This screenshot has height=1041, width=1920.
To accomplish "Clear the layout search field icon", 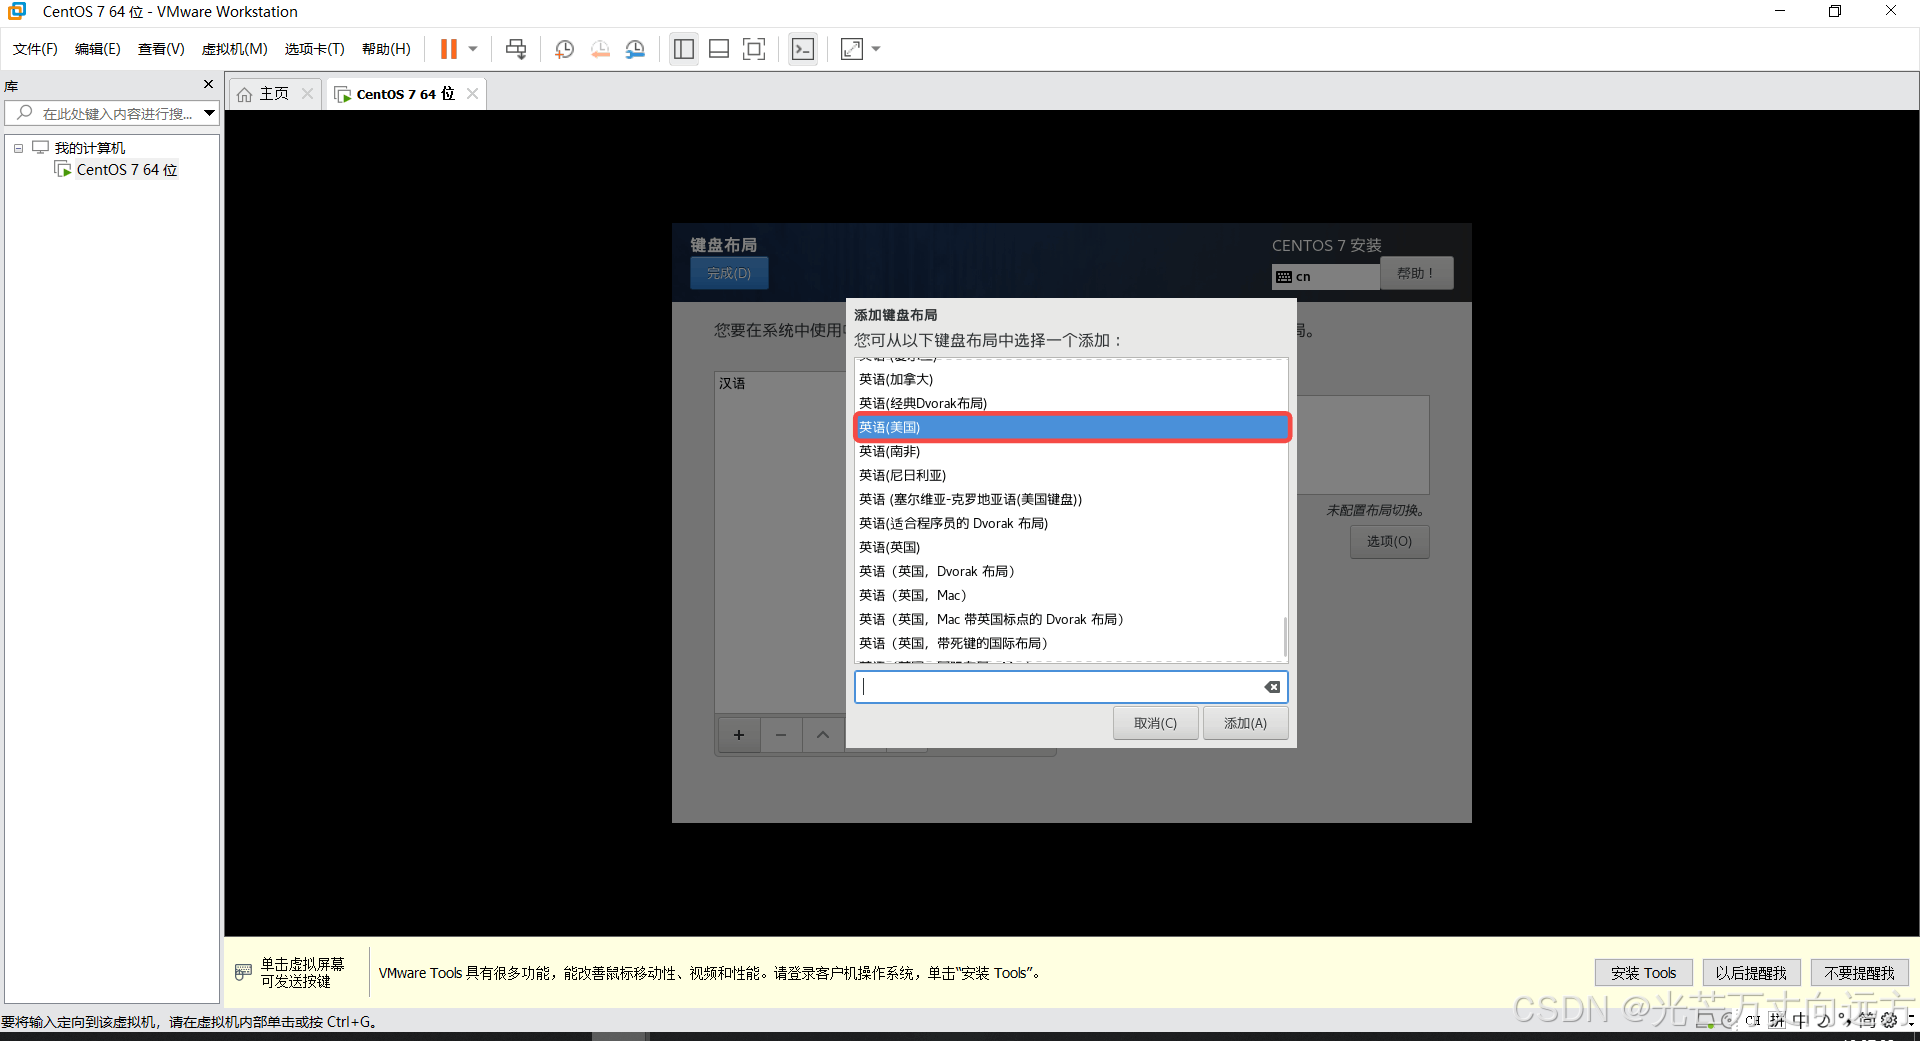I will [x=1272, y=687].
